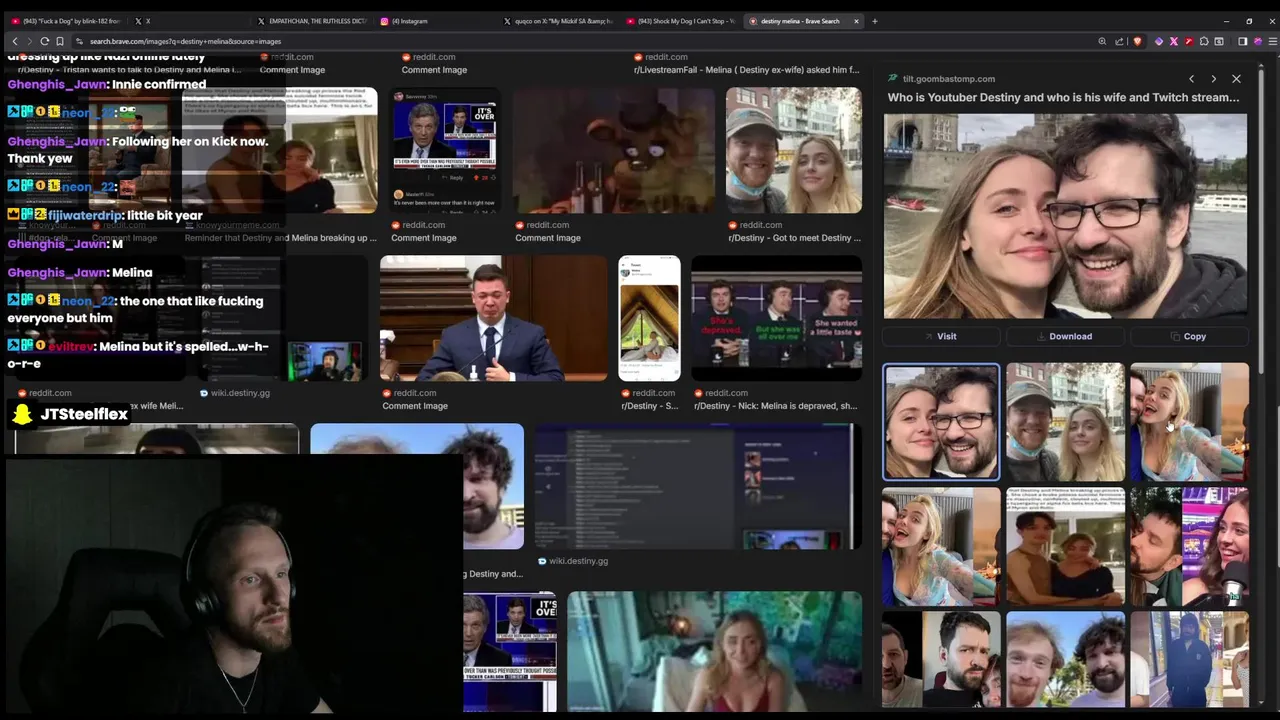1280x720 pixels.
Task: Open the red extension icon in the toolbar
Action: tap(1188, 41)
